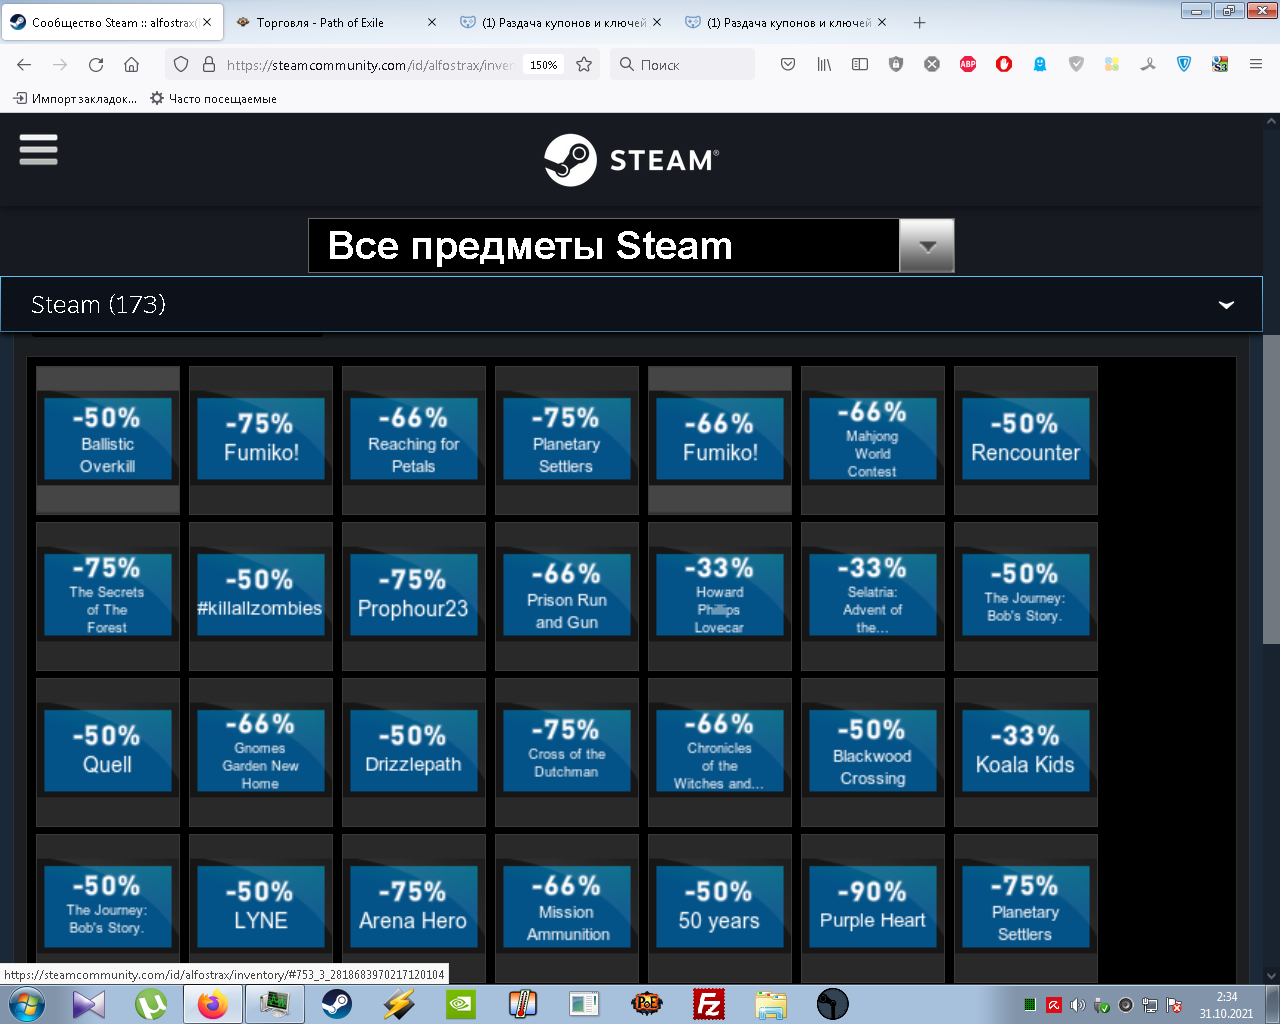Switch to the fourth browser tab about coupons
1280x1024 pixels.
(x=788, y=22)
